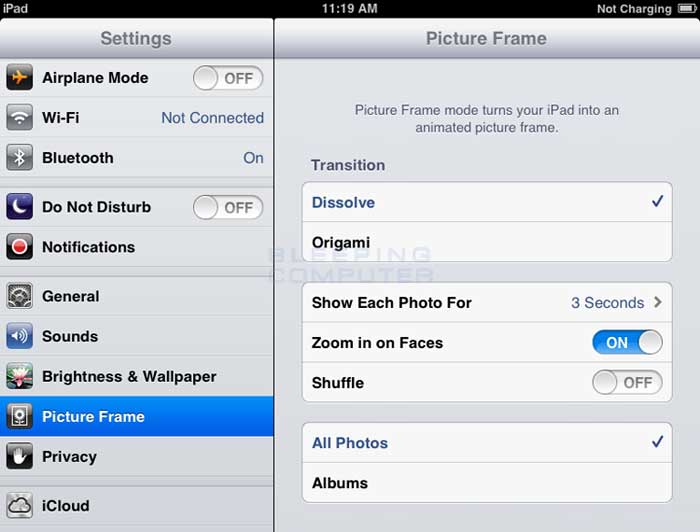Select Picture Frame in settings list
Image resolution: width=700 pixels, height=532 pixels.
(x=137, y=416)
